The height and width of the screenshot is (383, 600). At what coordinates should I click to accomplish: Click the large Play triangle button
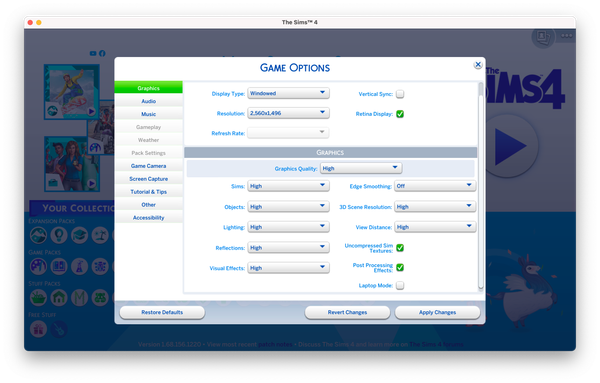(x=510, y=146)
